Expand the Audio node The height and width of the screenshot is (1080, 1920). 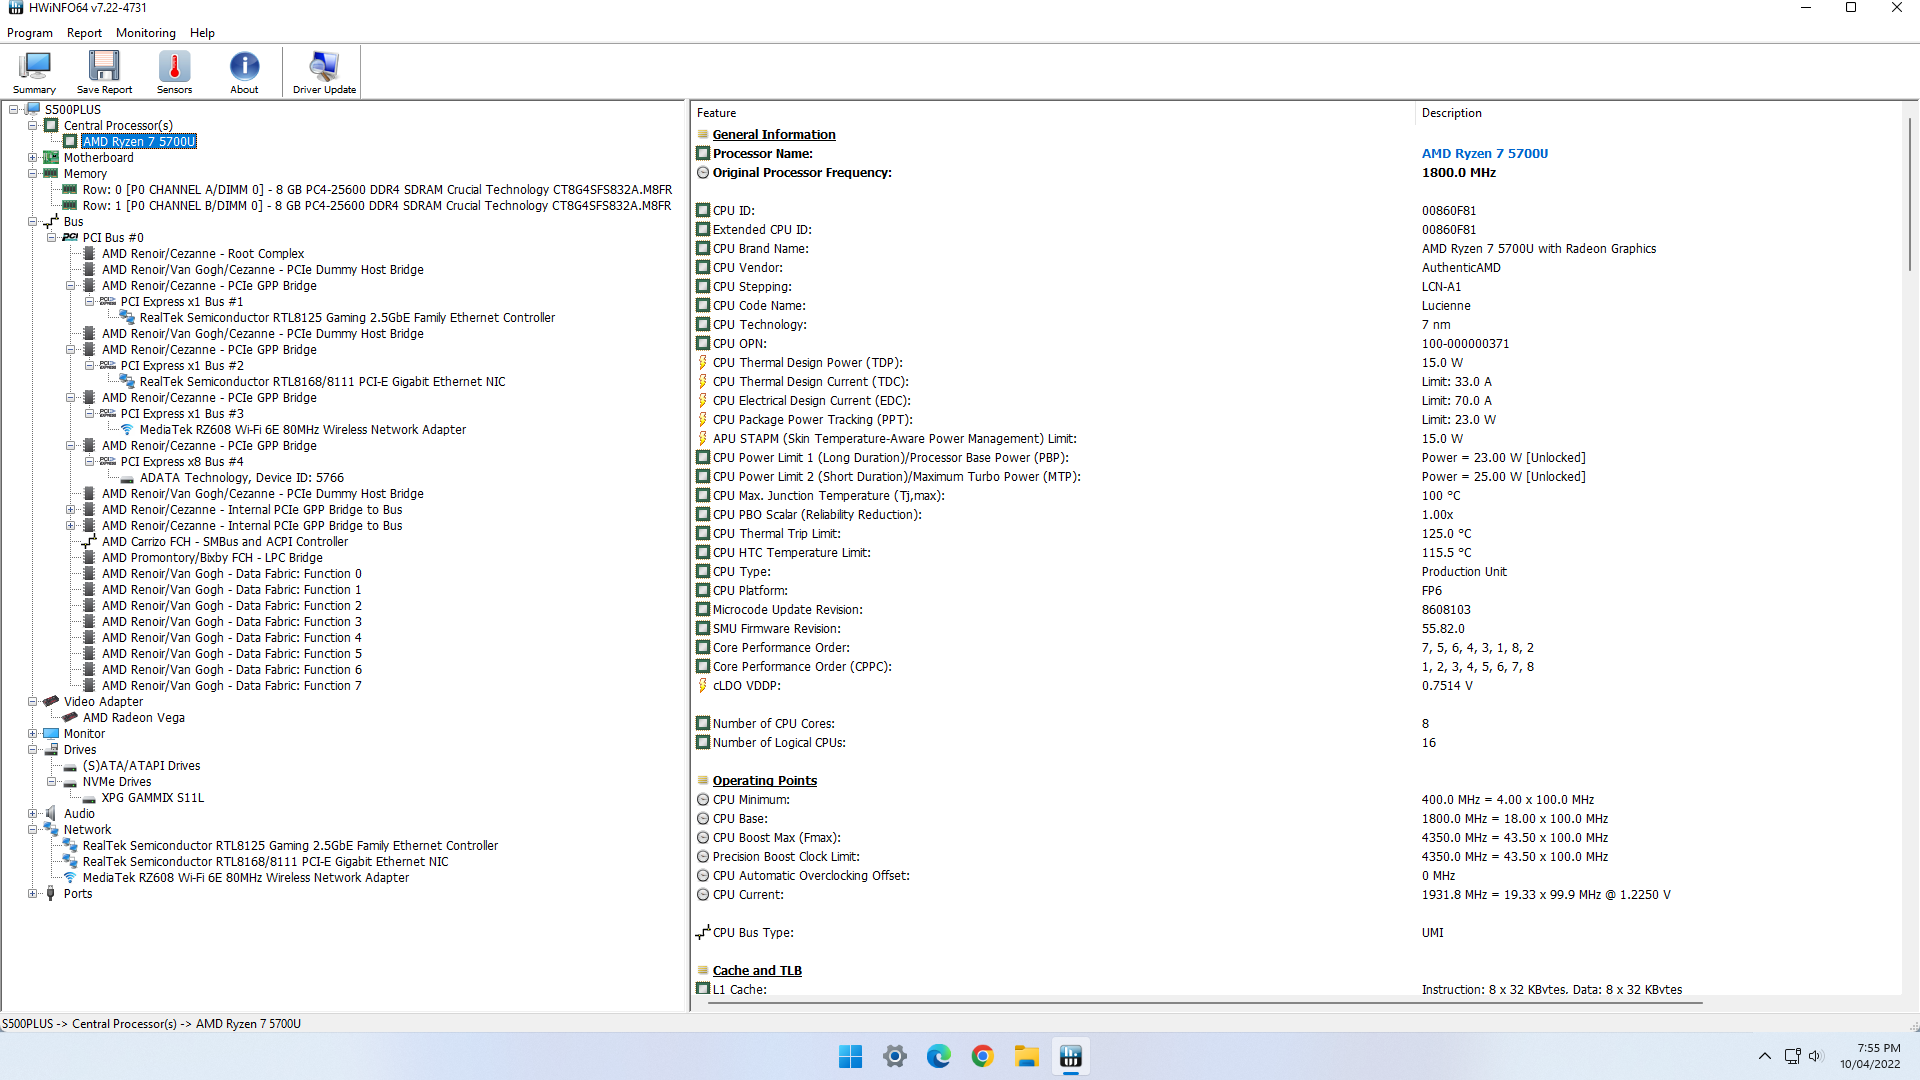point(33,814)
